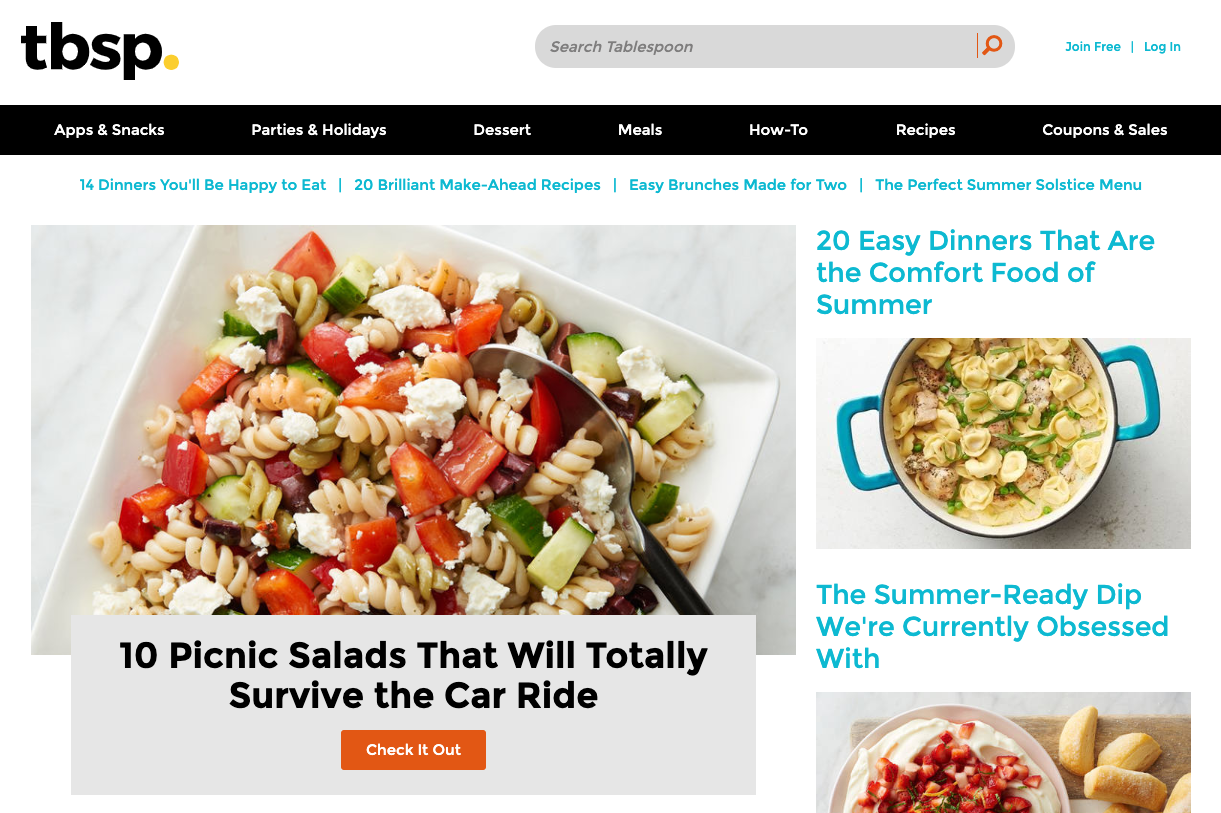This screenshot has height=813, width=1221.
Task: Open 14 Dinners You'll Be Happy to Eat
Action: coord(203,185)
